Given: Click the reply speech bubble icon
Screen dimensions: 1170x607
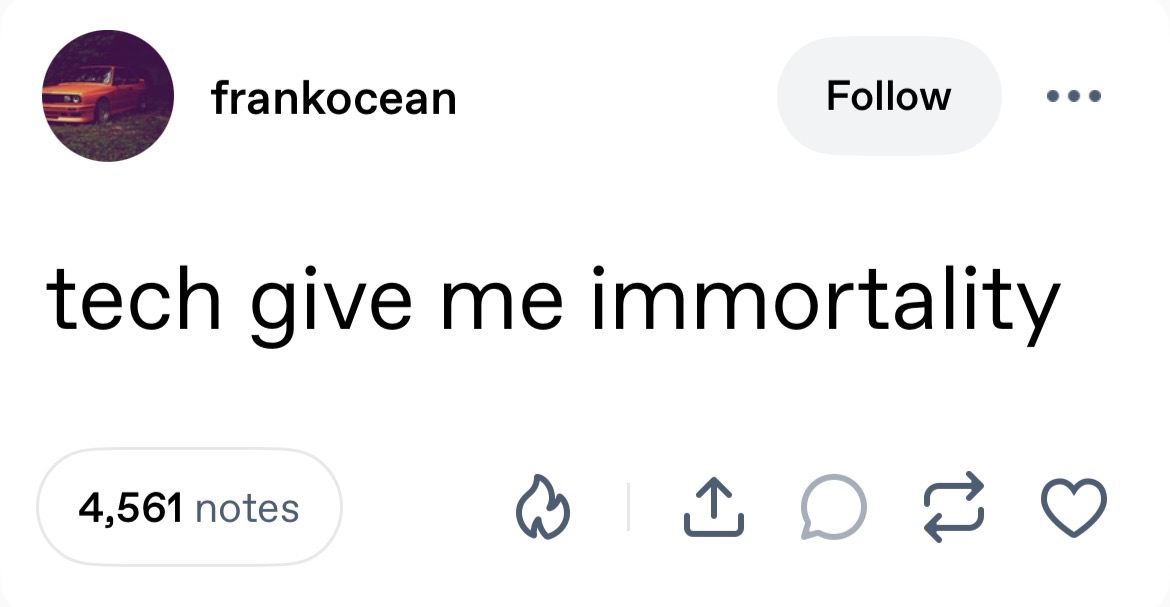Looking at the screenshot, I should (x=830, y=507).
